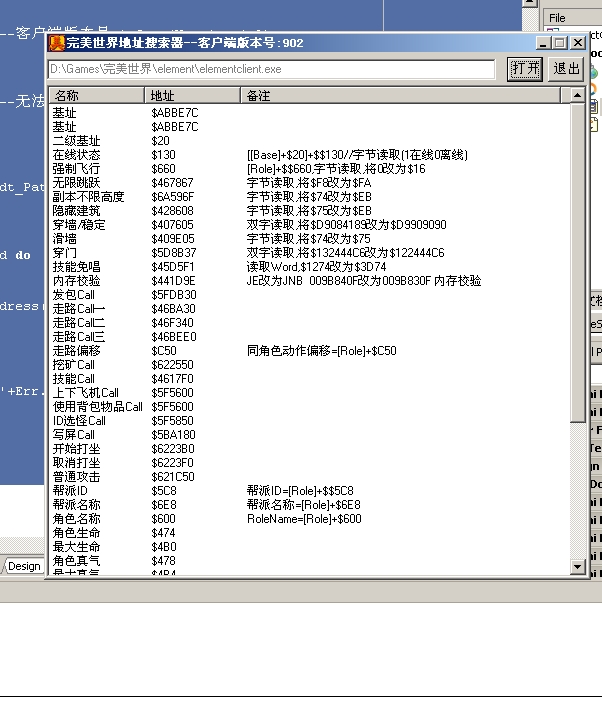
Task: Select the 挖矿Call row
Action: tap(309, 365)
